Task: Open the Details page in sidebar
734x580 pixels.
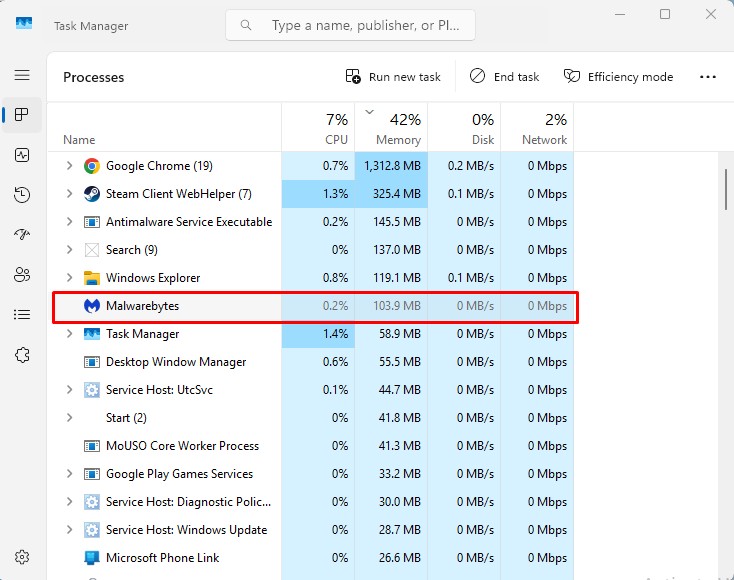Action: click(x=22, y=315)
